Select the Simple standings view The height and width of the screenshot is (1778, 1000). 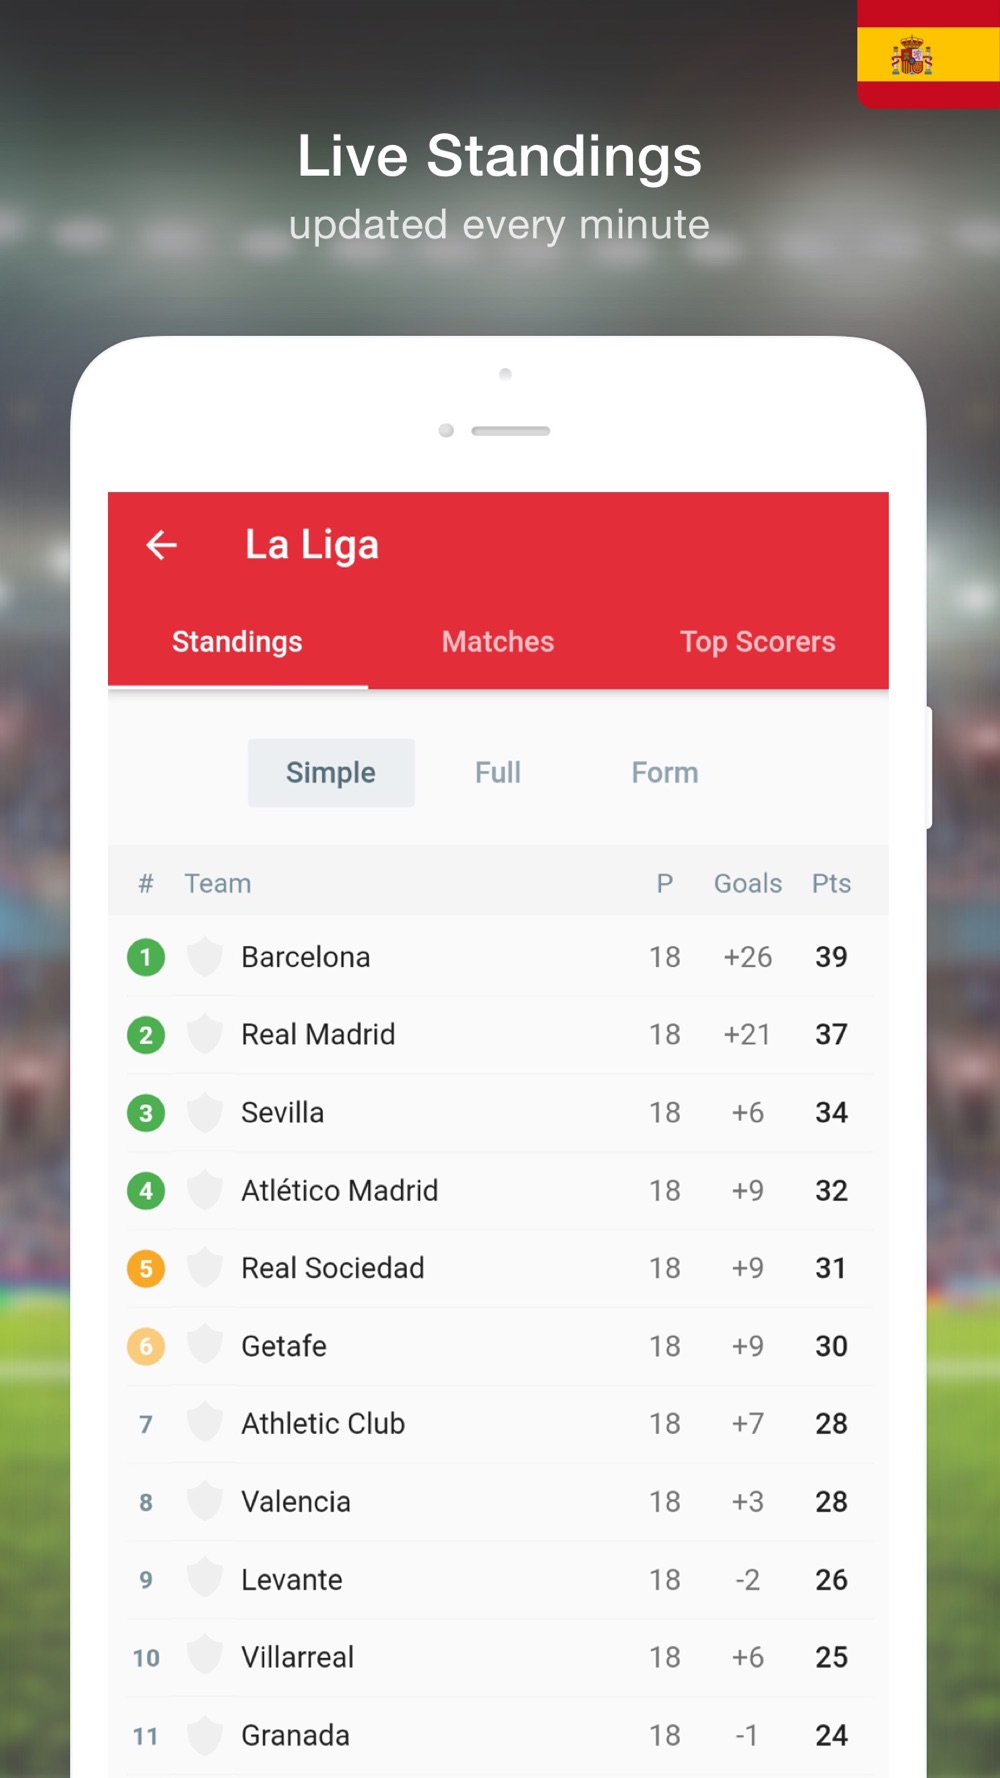coord(331,773)
